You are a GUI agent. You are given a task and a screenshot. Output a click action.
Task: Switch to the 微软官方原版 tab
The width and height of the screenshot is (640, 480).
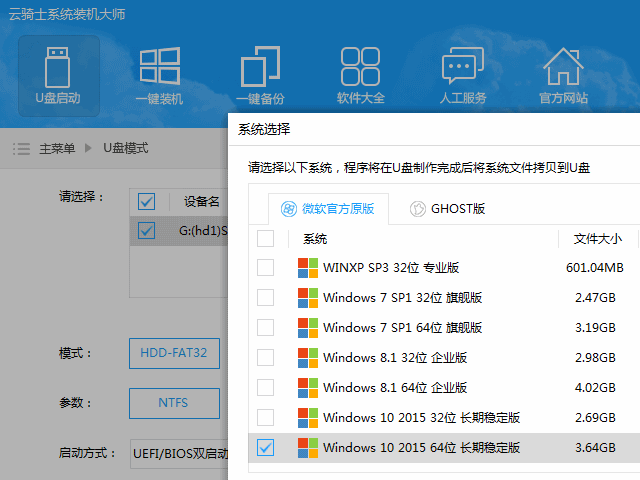coord(328,209)
